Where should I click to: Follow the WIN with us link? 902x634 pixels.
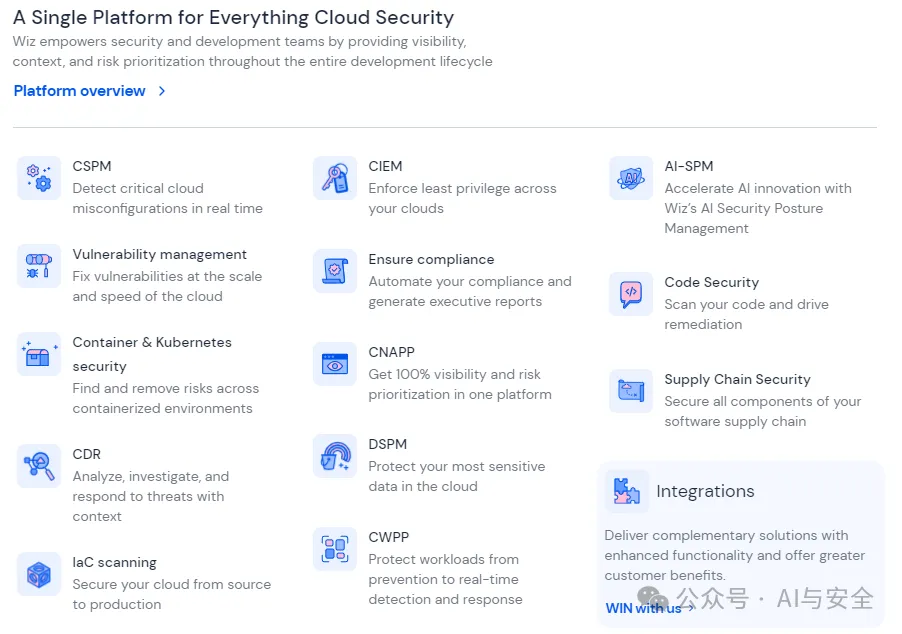tap(644, 609)
